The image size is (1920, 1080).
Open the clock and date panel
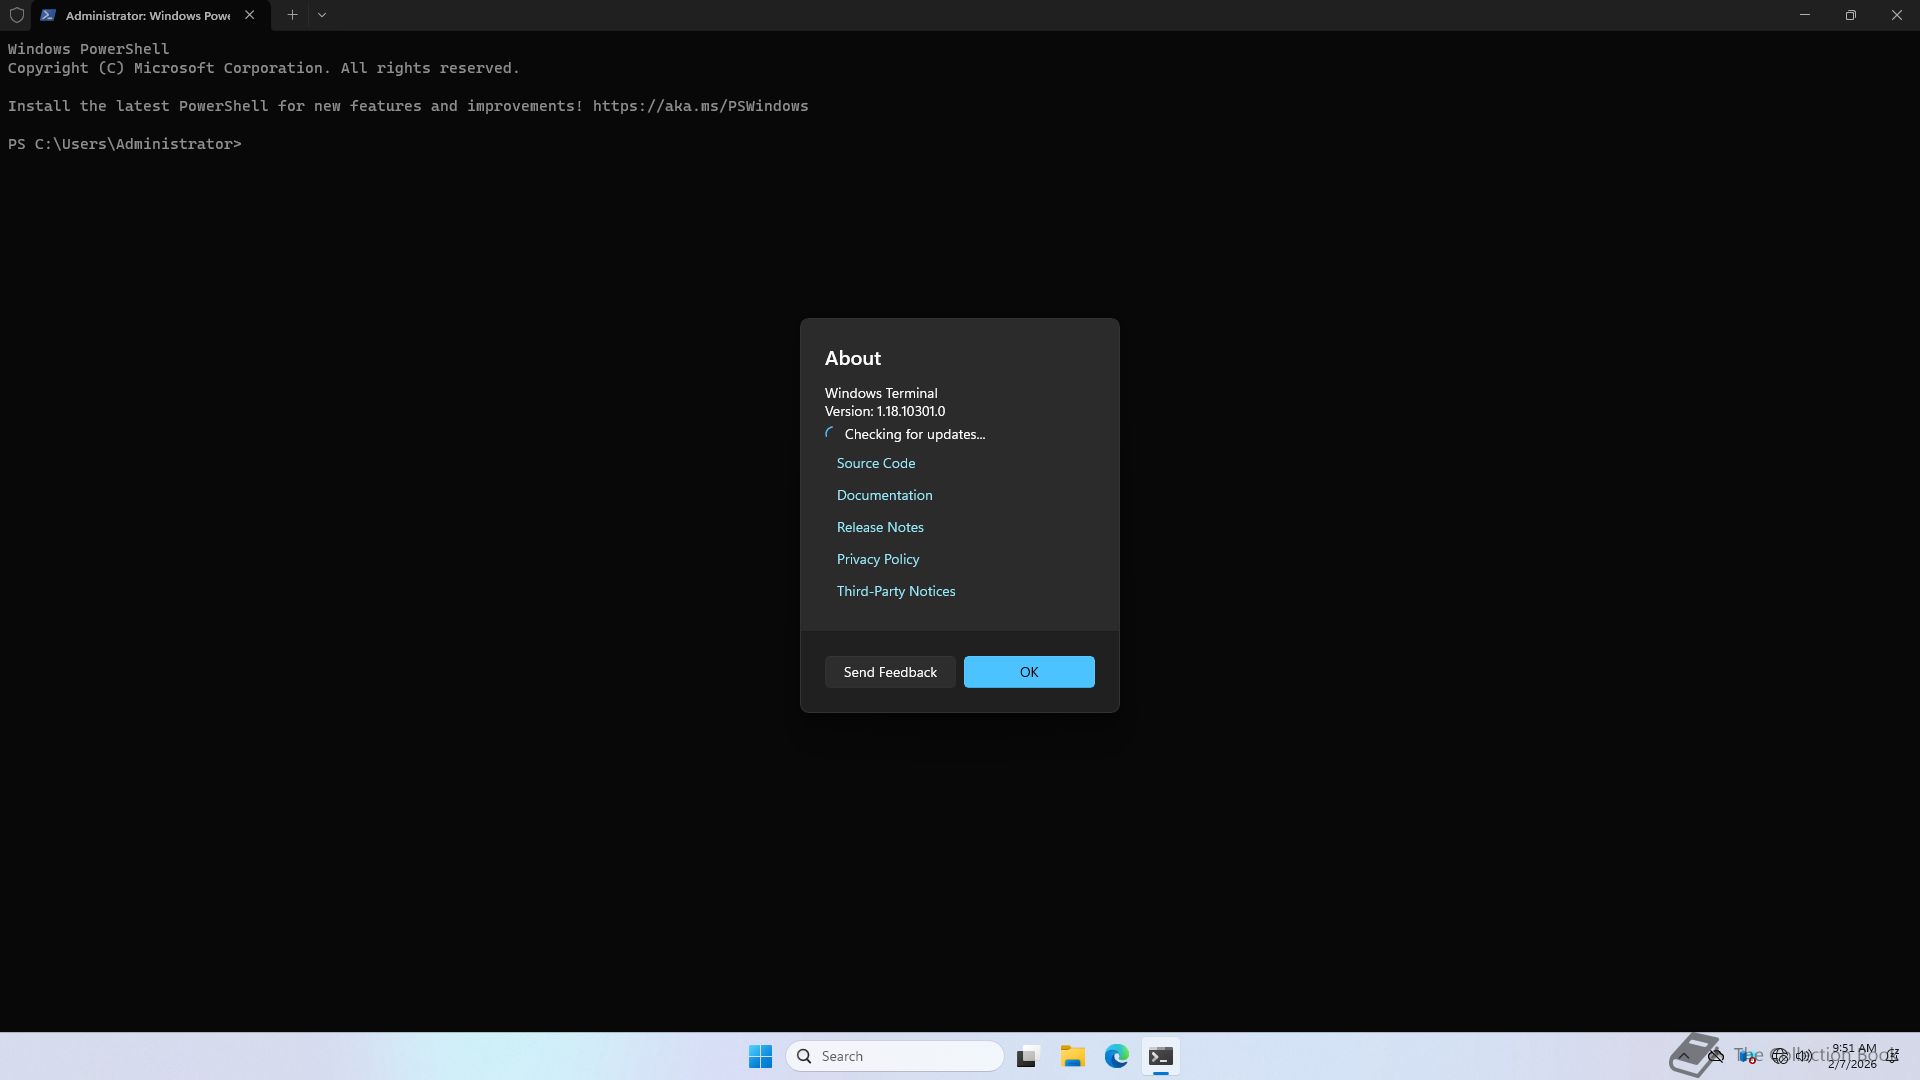(1852, 1056)
